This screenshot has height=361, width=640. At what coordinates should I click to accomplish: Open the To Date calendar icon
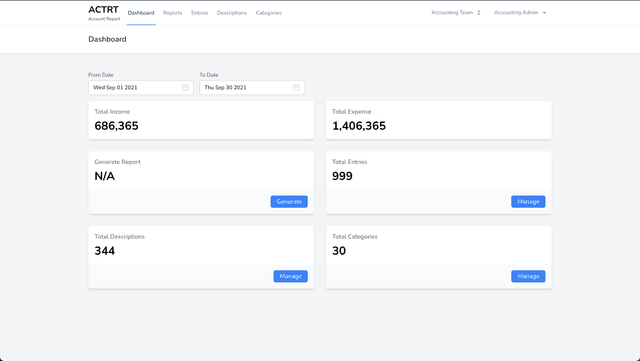296,87
